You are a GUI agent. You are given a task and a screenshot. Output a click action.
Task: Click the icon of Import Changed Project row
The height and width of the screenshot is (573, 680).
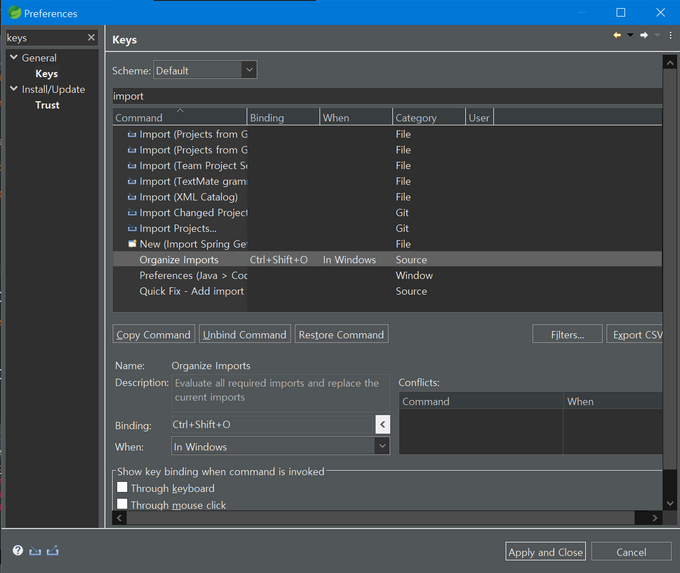pyautogui.click(x=132, y=213)
